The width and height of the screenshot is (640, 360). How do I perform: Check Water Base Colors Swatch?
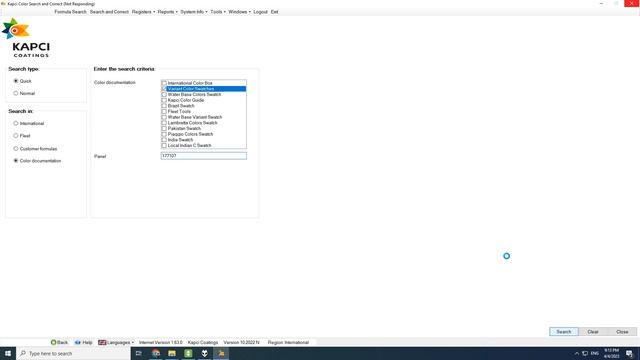[x=164, y=94]
